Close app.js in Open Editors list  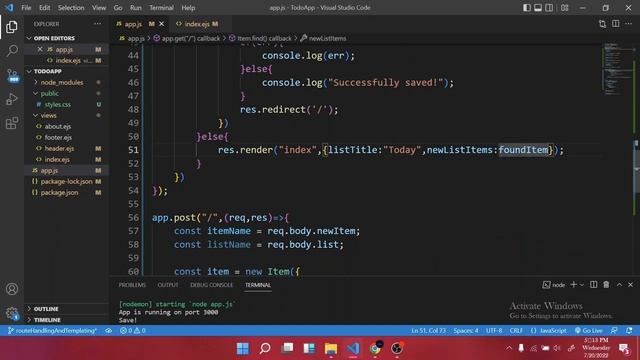40,49
